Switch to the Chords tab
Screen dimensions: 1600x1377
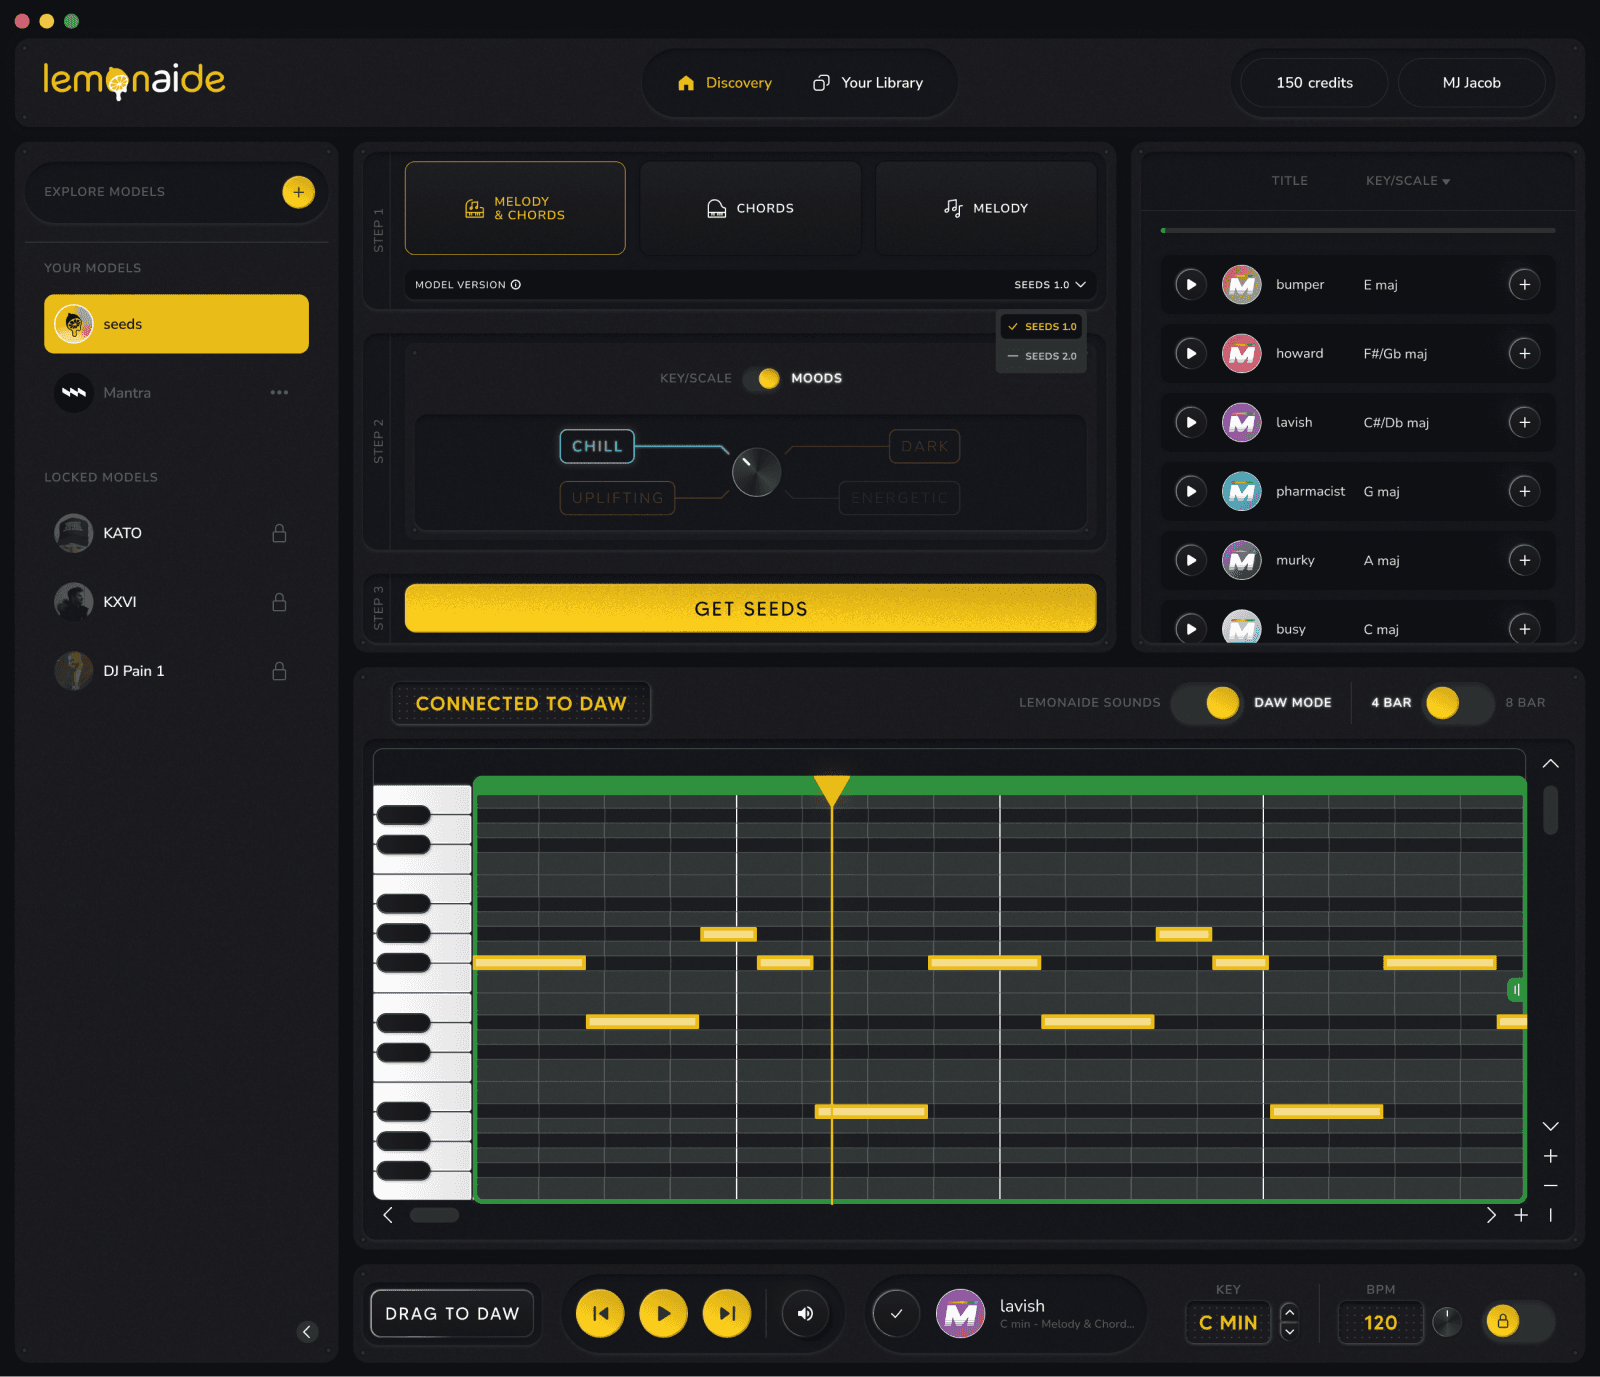click(x=751, y=208)
